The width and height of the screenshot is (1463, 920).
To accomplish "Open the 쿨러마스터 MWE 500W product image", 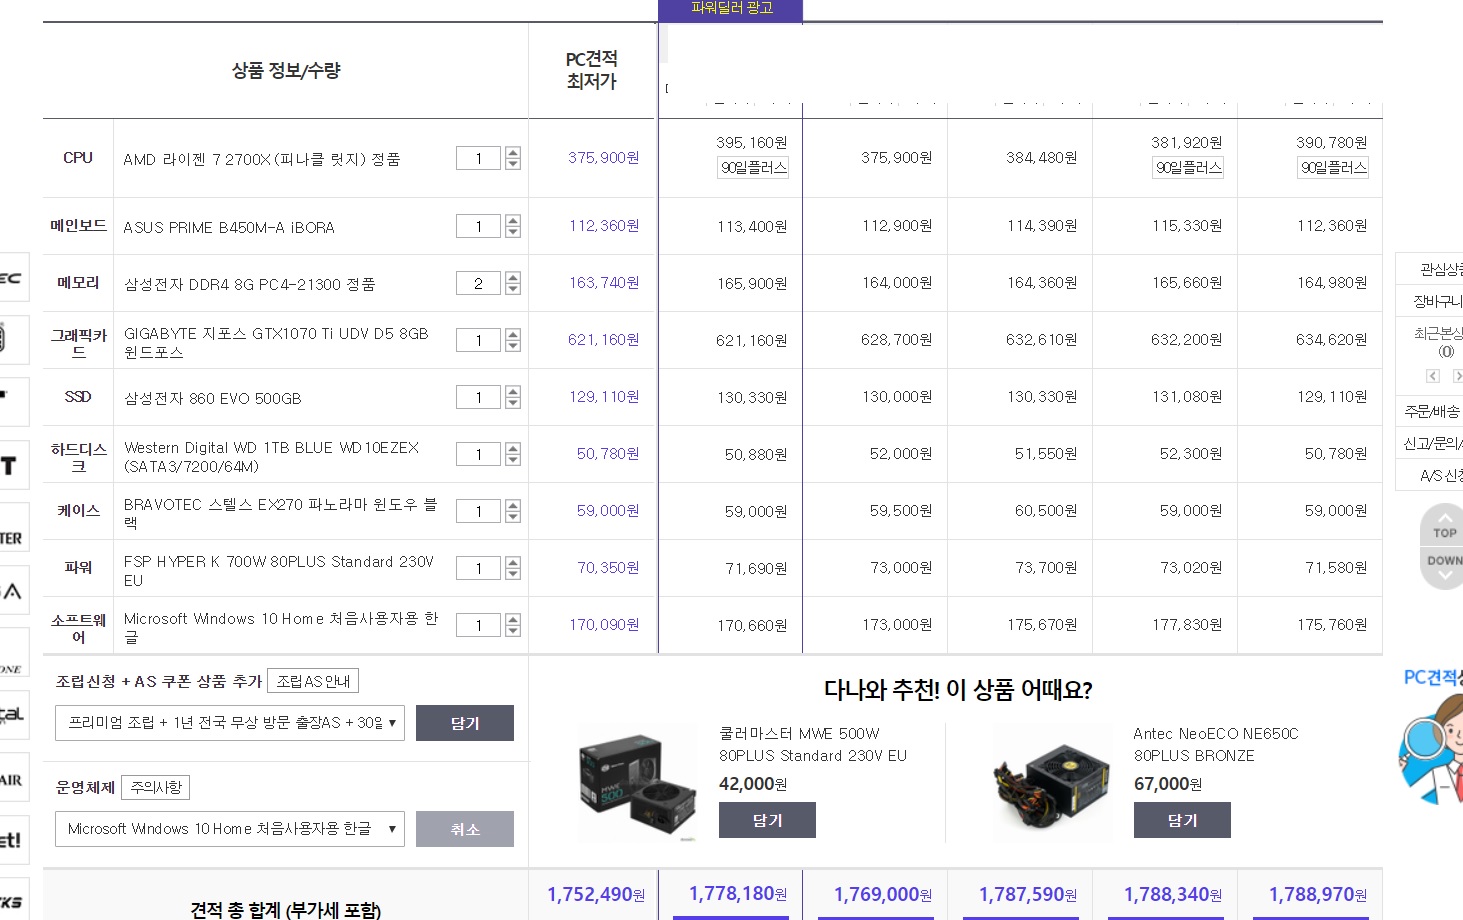I will (x=637, y=785).
